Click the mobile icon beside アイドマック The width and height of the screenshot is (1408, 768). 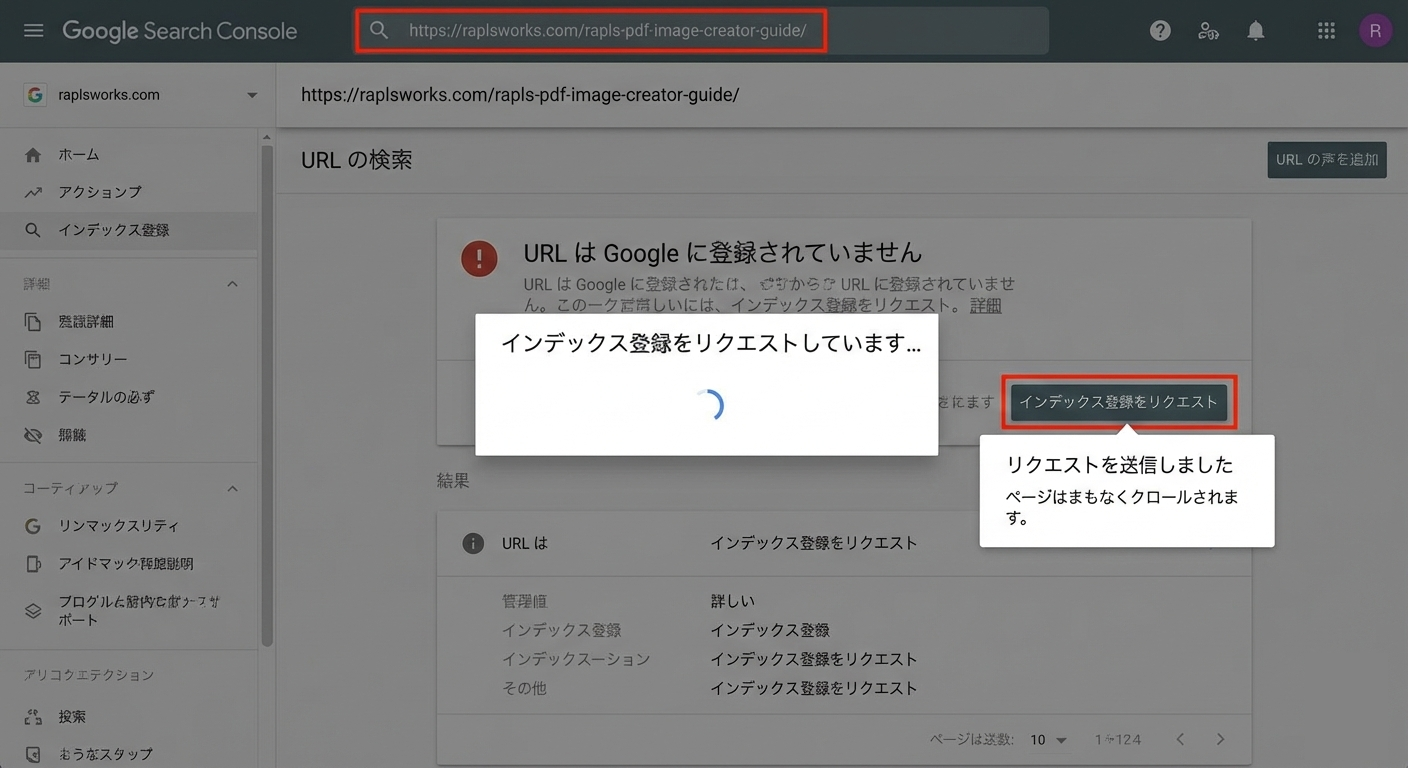click(x=33, y=564)
